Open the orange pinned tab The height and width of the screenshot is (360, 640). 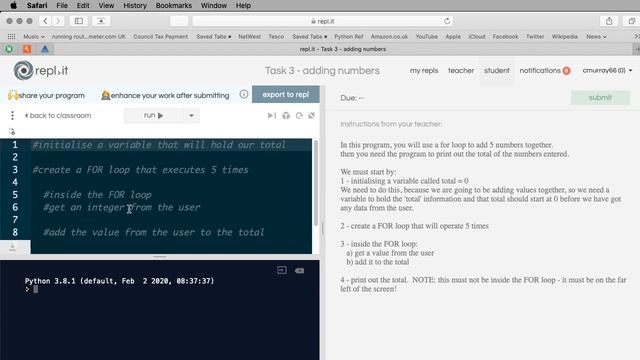pos(27,49)
